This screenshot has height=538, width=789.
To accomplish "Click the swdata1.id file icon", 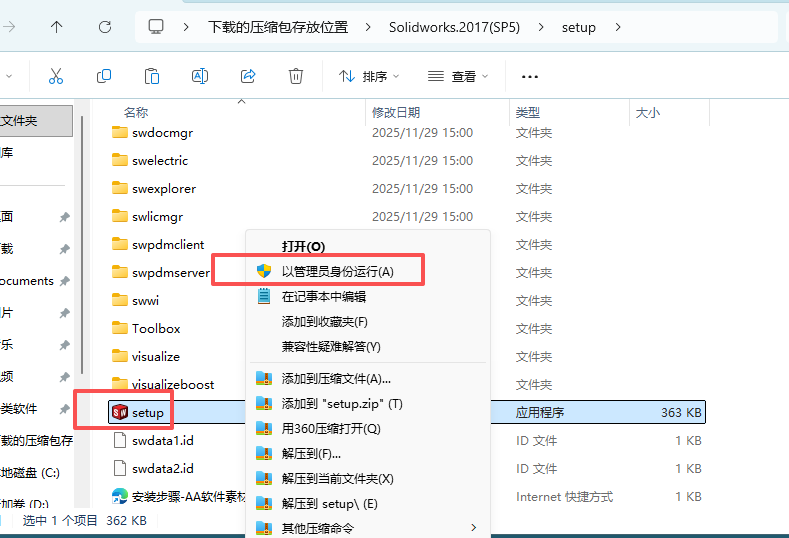I will (120, 440).
